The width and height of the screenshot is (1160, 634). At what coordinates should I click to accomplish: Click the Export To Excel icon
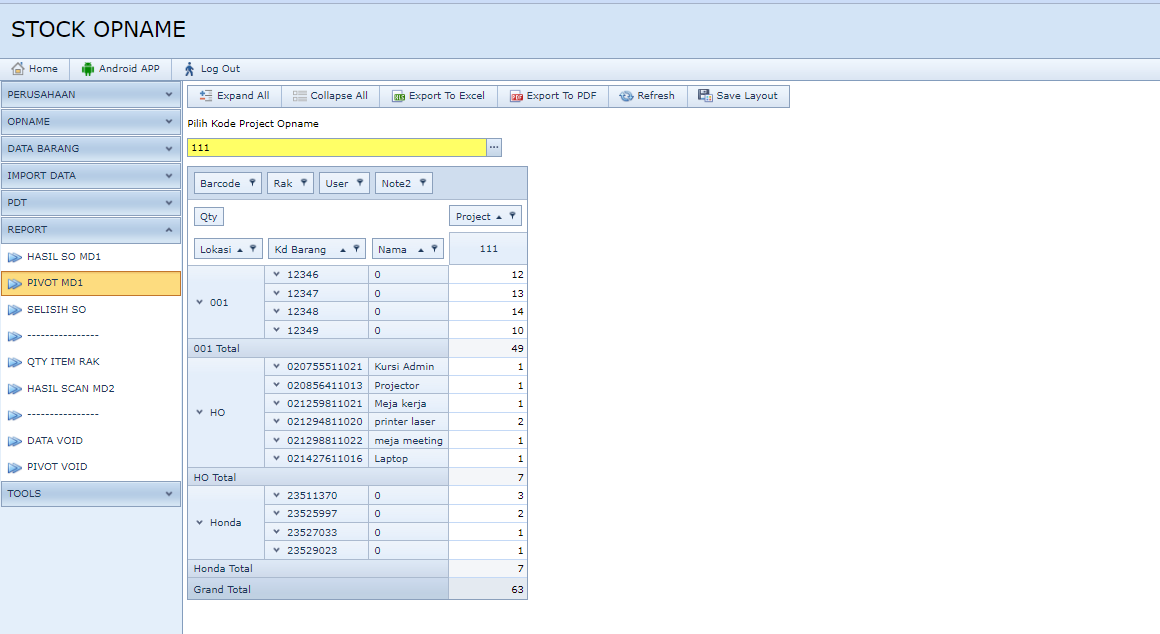point(399,96)
